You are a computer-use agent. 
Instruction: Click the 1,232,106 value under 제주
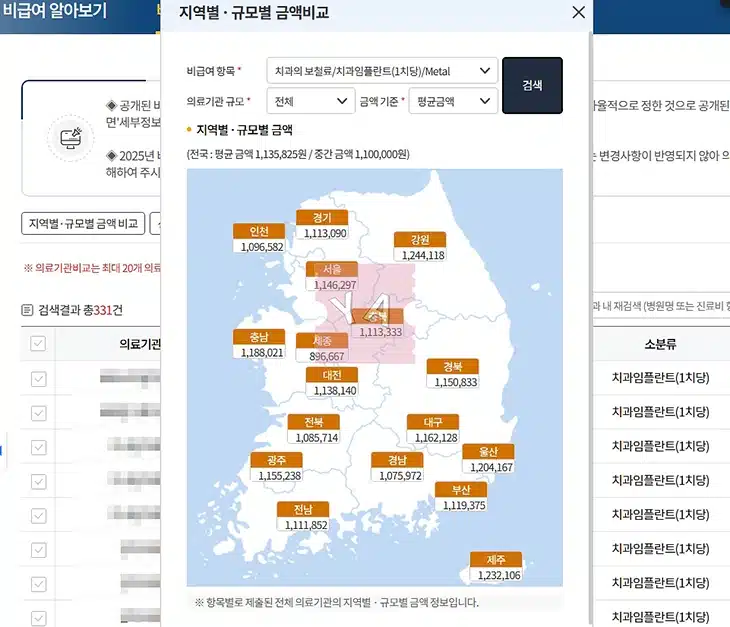(499, 575)
